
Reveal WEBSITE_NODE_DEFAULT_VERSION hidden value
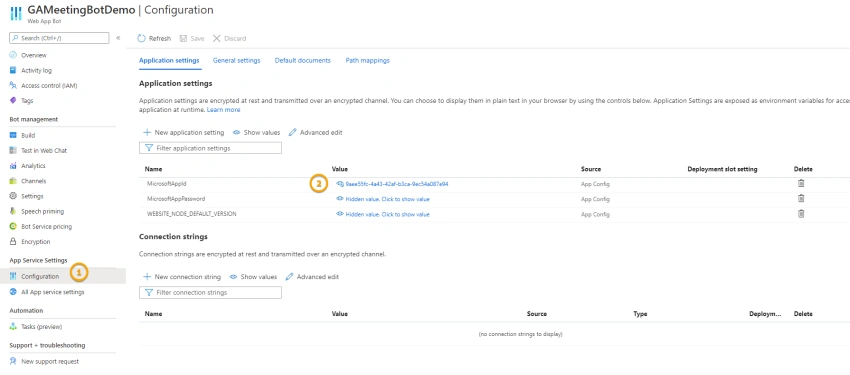point(383,214)
